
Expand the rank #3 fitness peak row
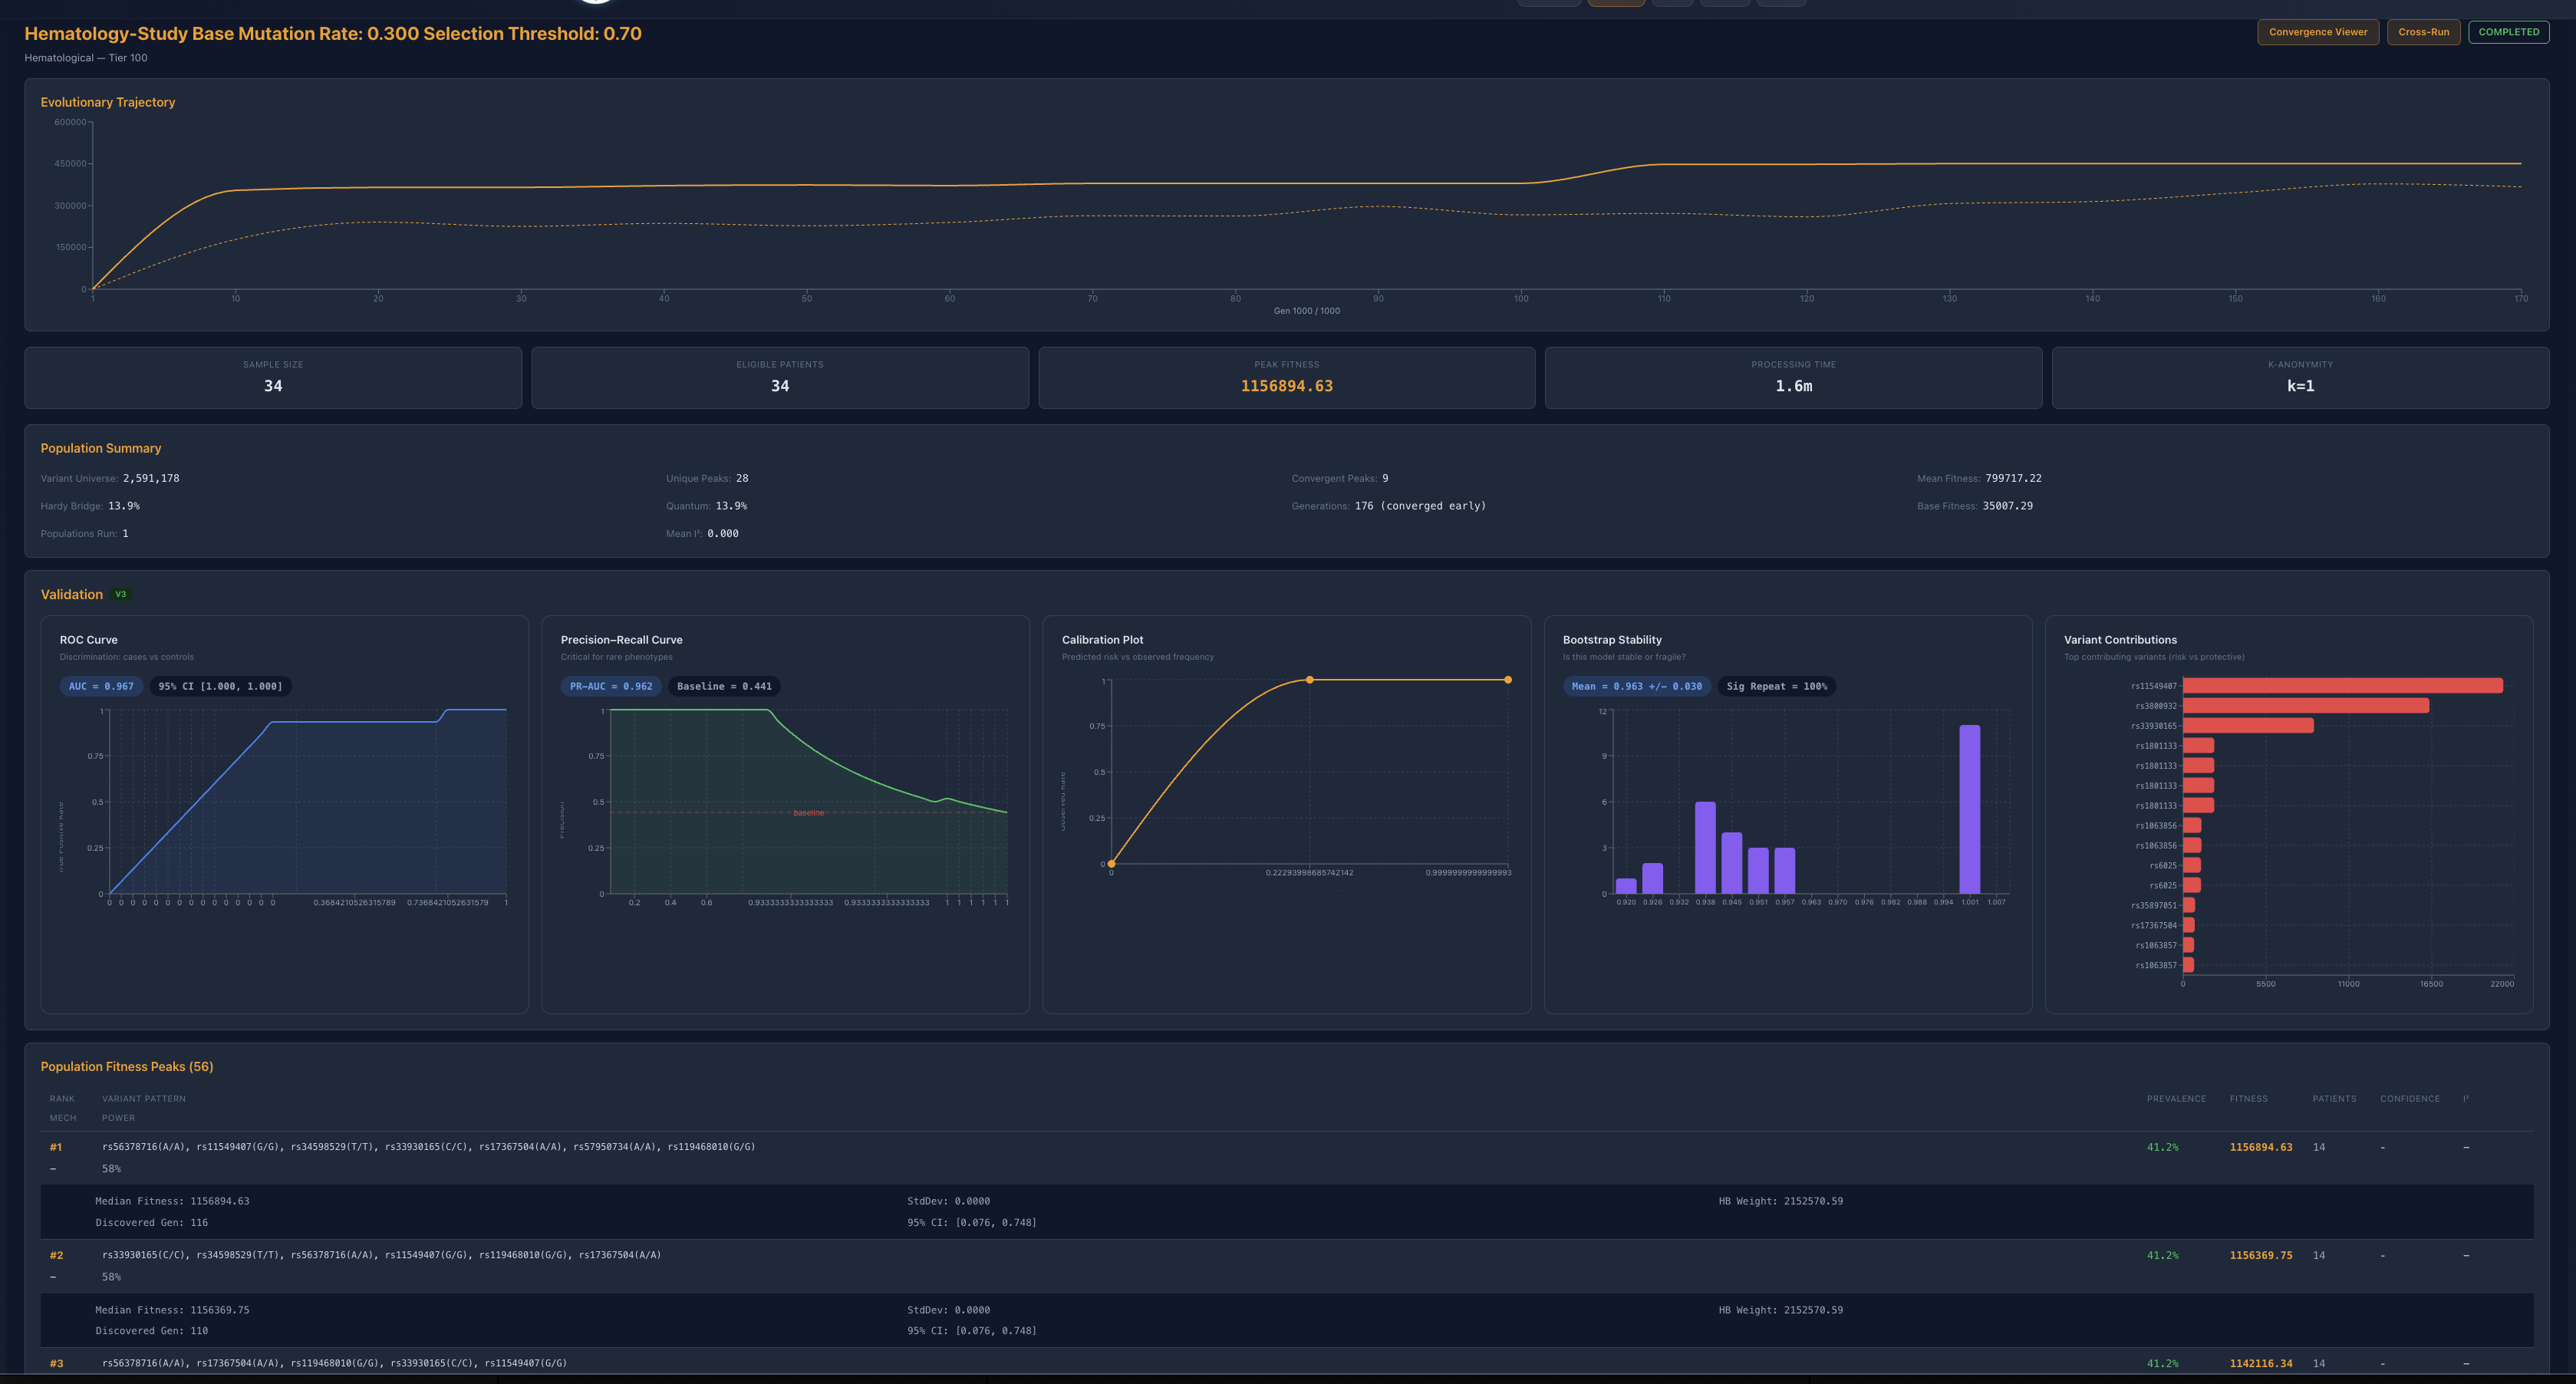click(334, 1363)
